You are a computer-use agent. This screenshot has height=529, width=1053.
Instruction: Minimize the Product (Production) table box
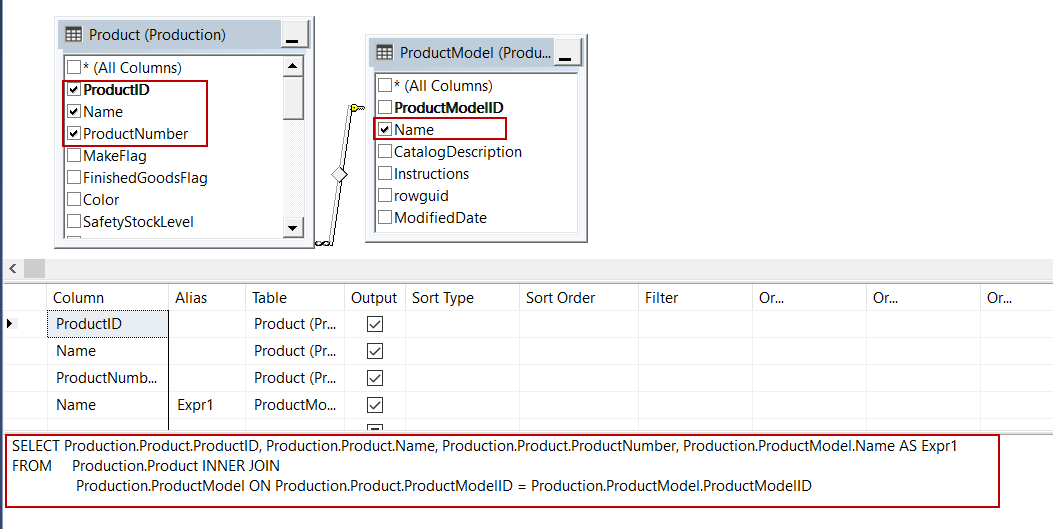click(x=292, y=36)
